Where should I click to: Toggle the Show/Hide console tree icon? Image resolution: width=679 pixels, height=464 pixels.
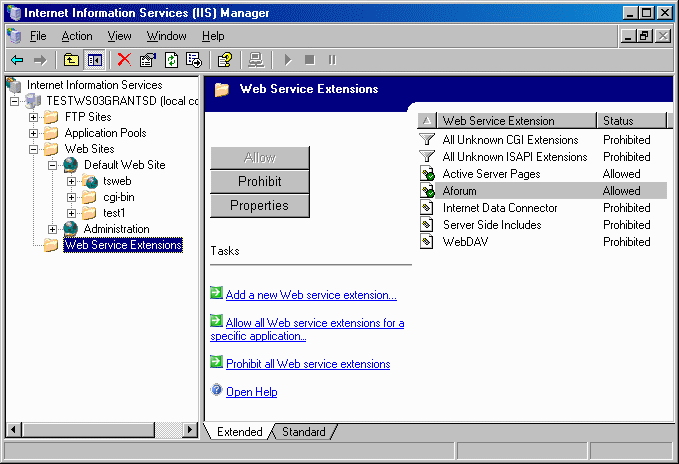pos(94,60)
